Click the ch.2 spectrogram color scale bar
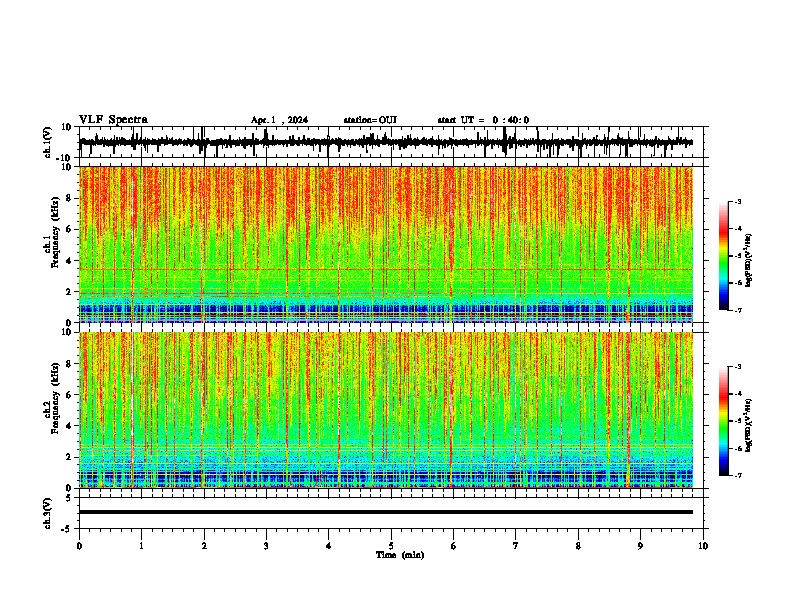Viewport: 792px width, 612px height. [x=723, y=421]
